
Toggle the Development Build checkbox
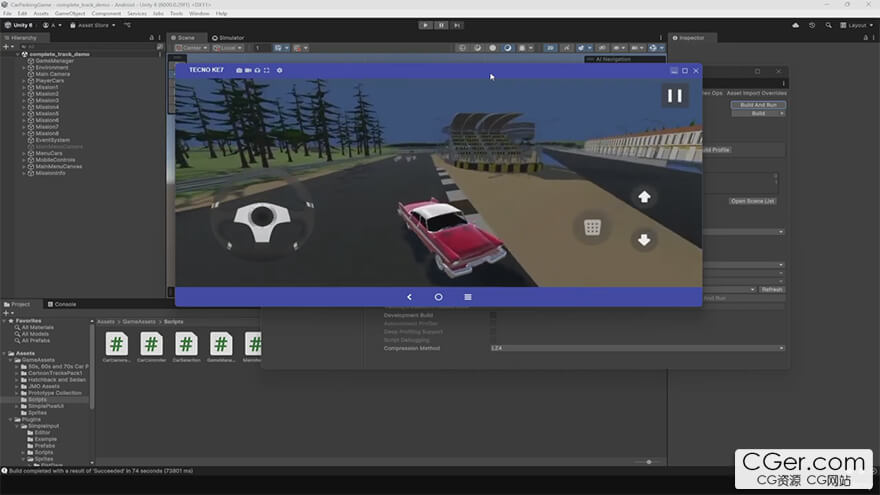(x=493, y=315)
